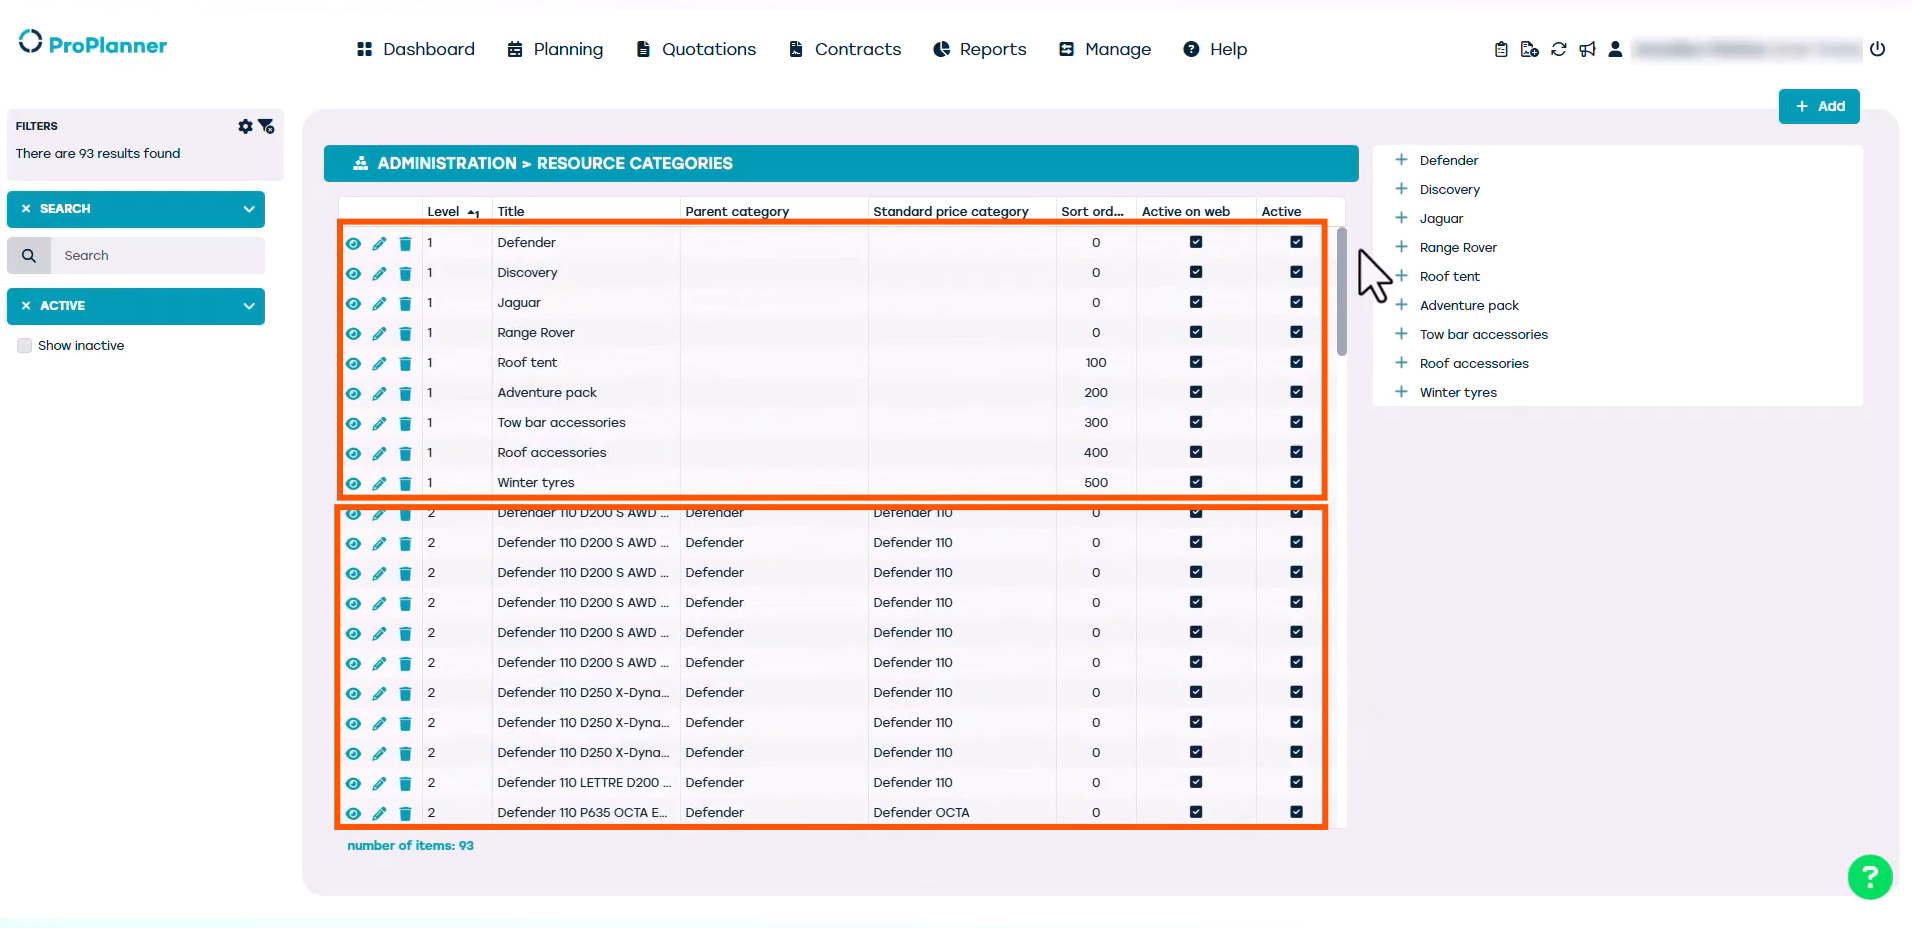This screenshot has width=1912, height=928.
Task: Remove the SEARCH filter with its X
Action: point(26,209)
